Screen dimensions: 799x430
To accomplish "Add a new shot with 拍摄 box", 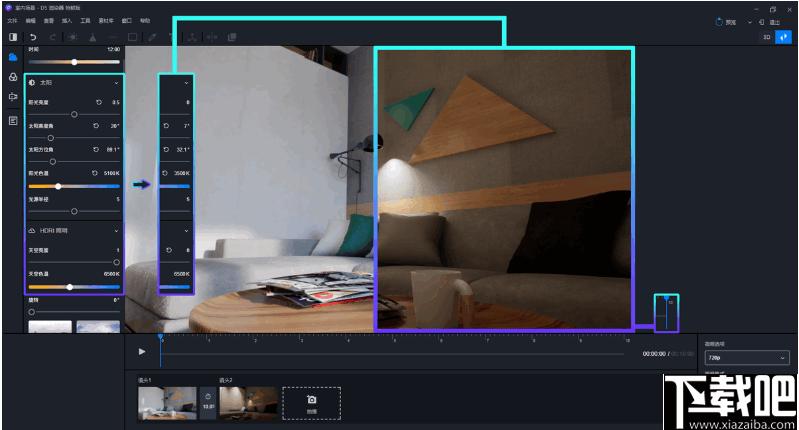I will pos(311,403).
